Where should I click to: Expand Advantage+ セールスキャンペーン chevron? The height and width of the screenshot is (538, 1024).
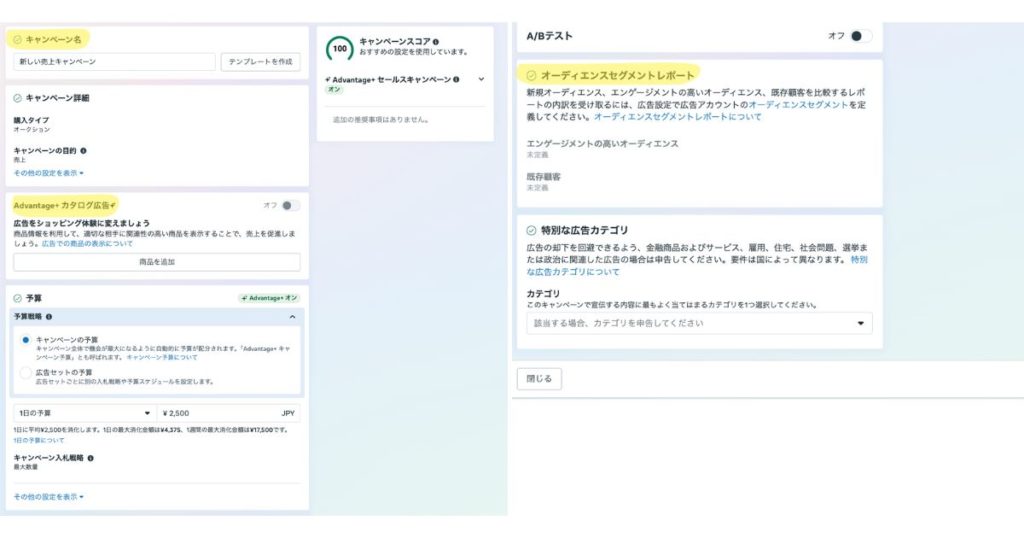pos(481,79)
